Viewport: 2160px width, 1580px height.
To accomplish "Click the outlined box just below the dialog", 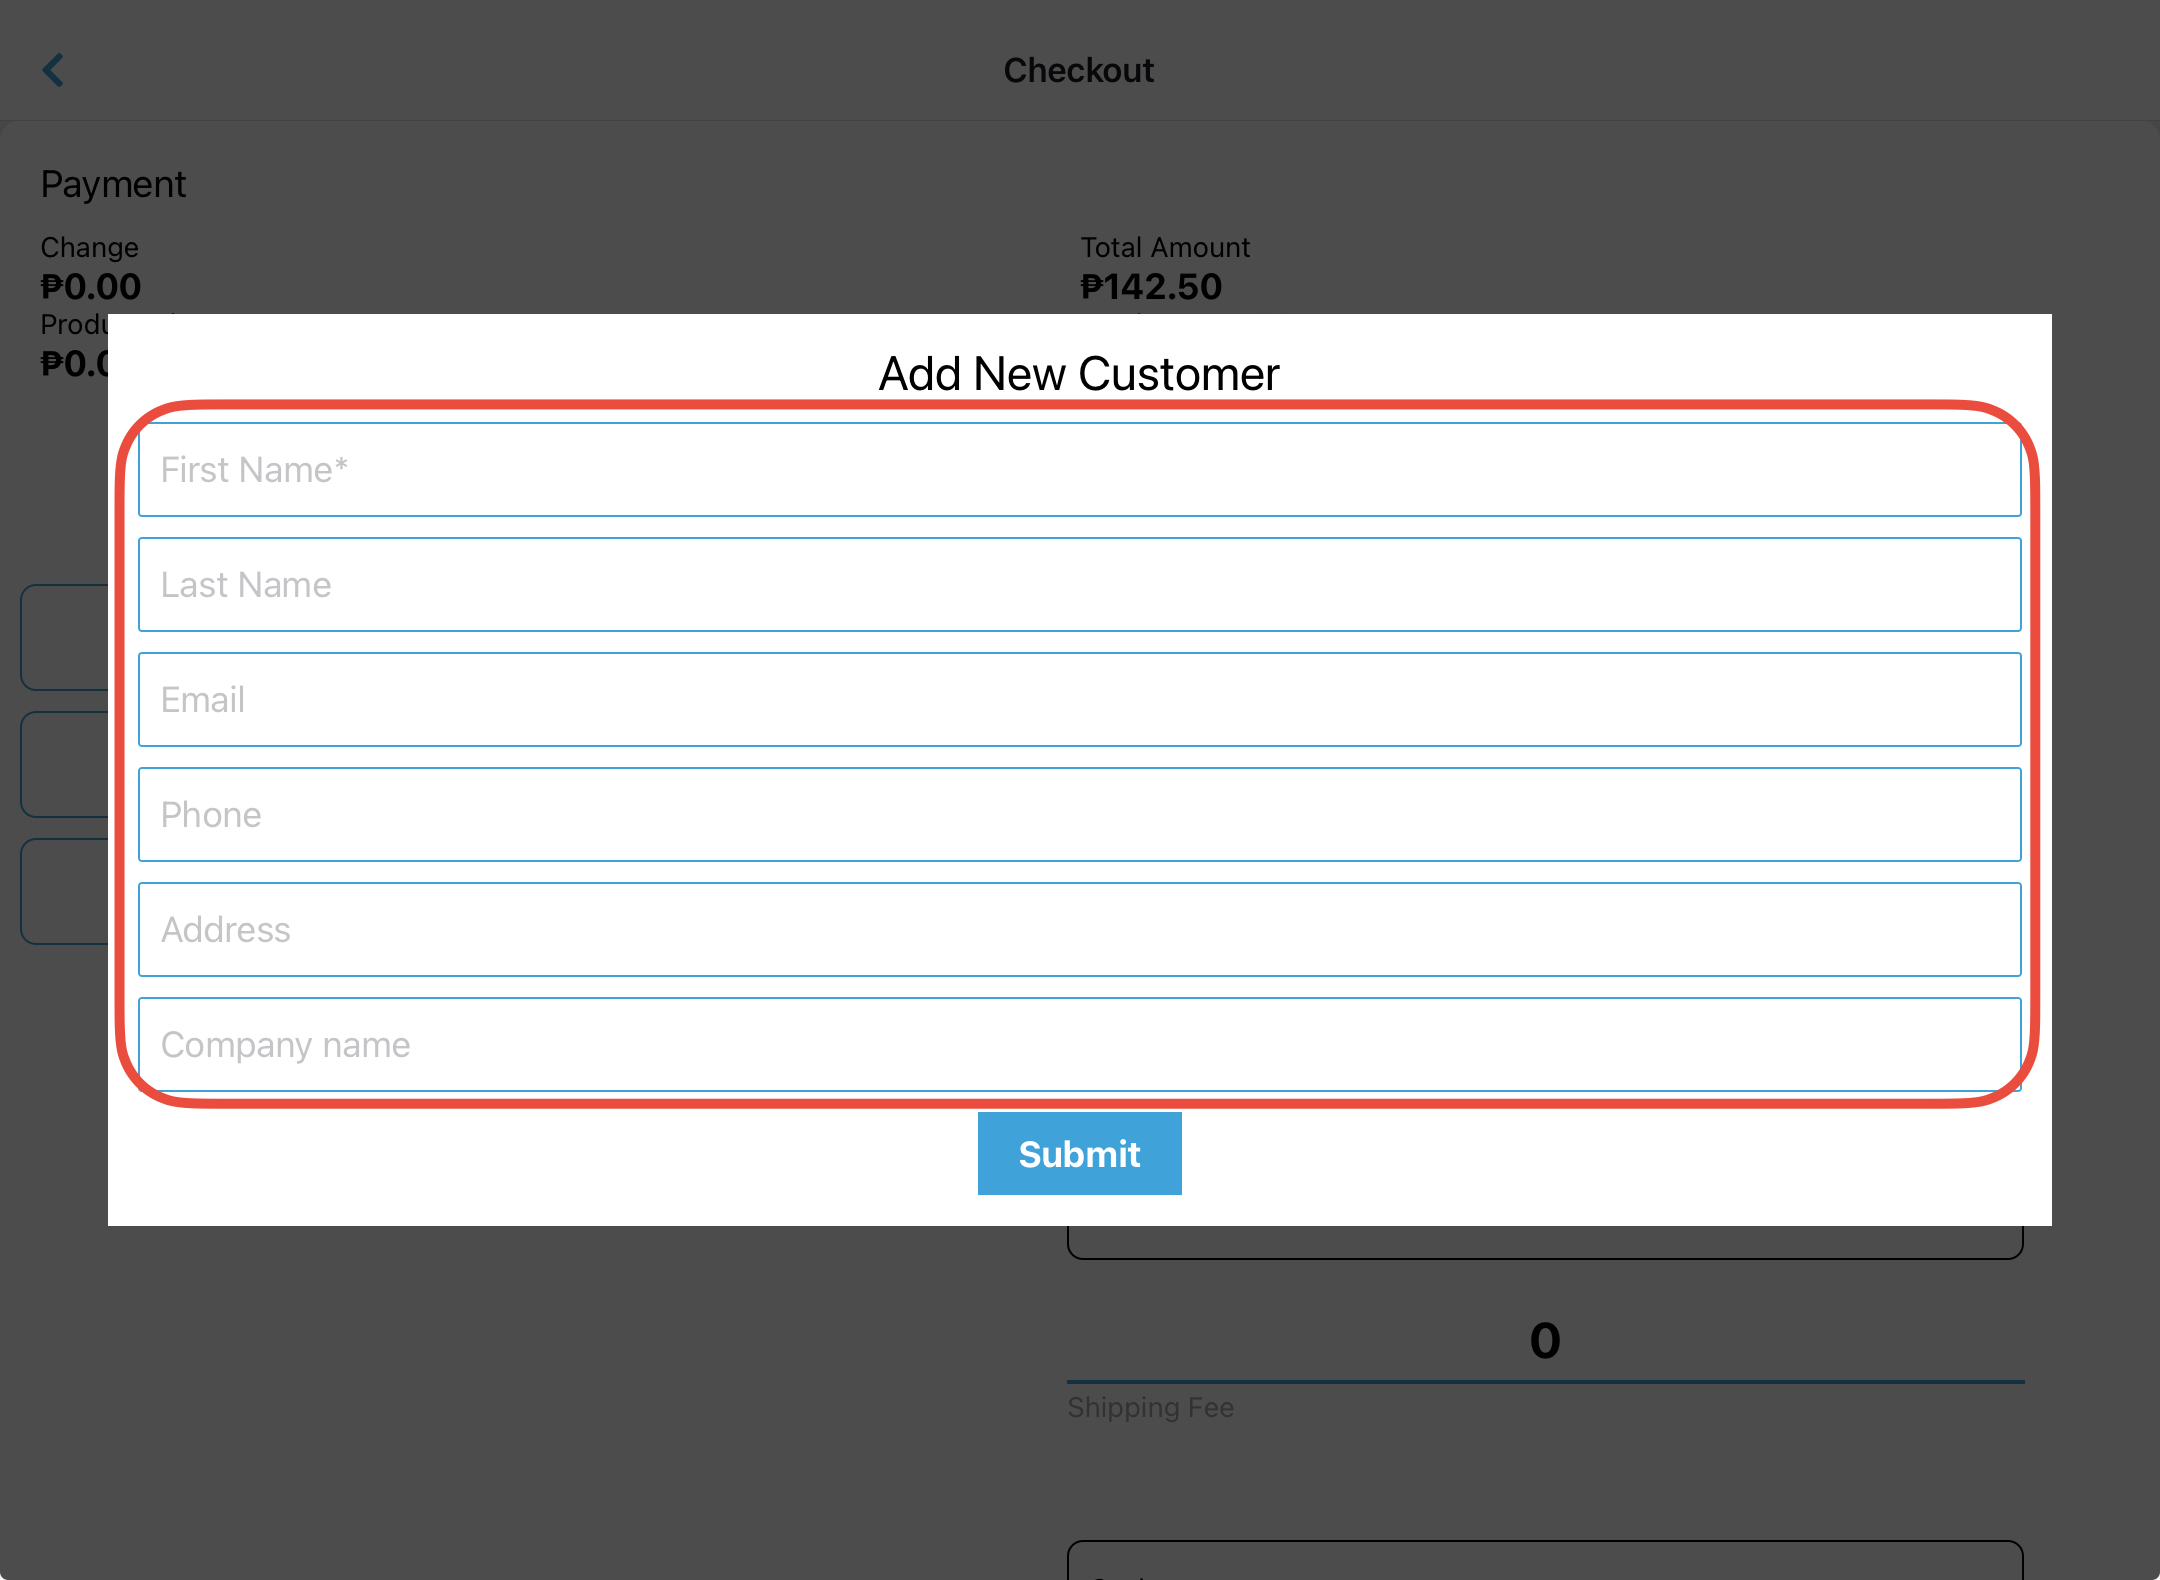I will pyautogui.click(x=1544, y=1242).
